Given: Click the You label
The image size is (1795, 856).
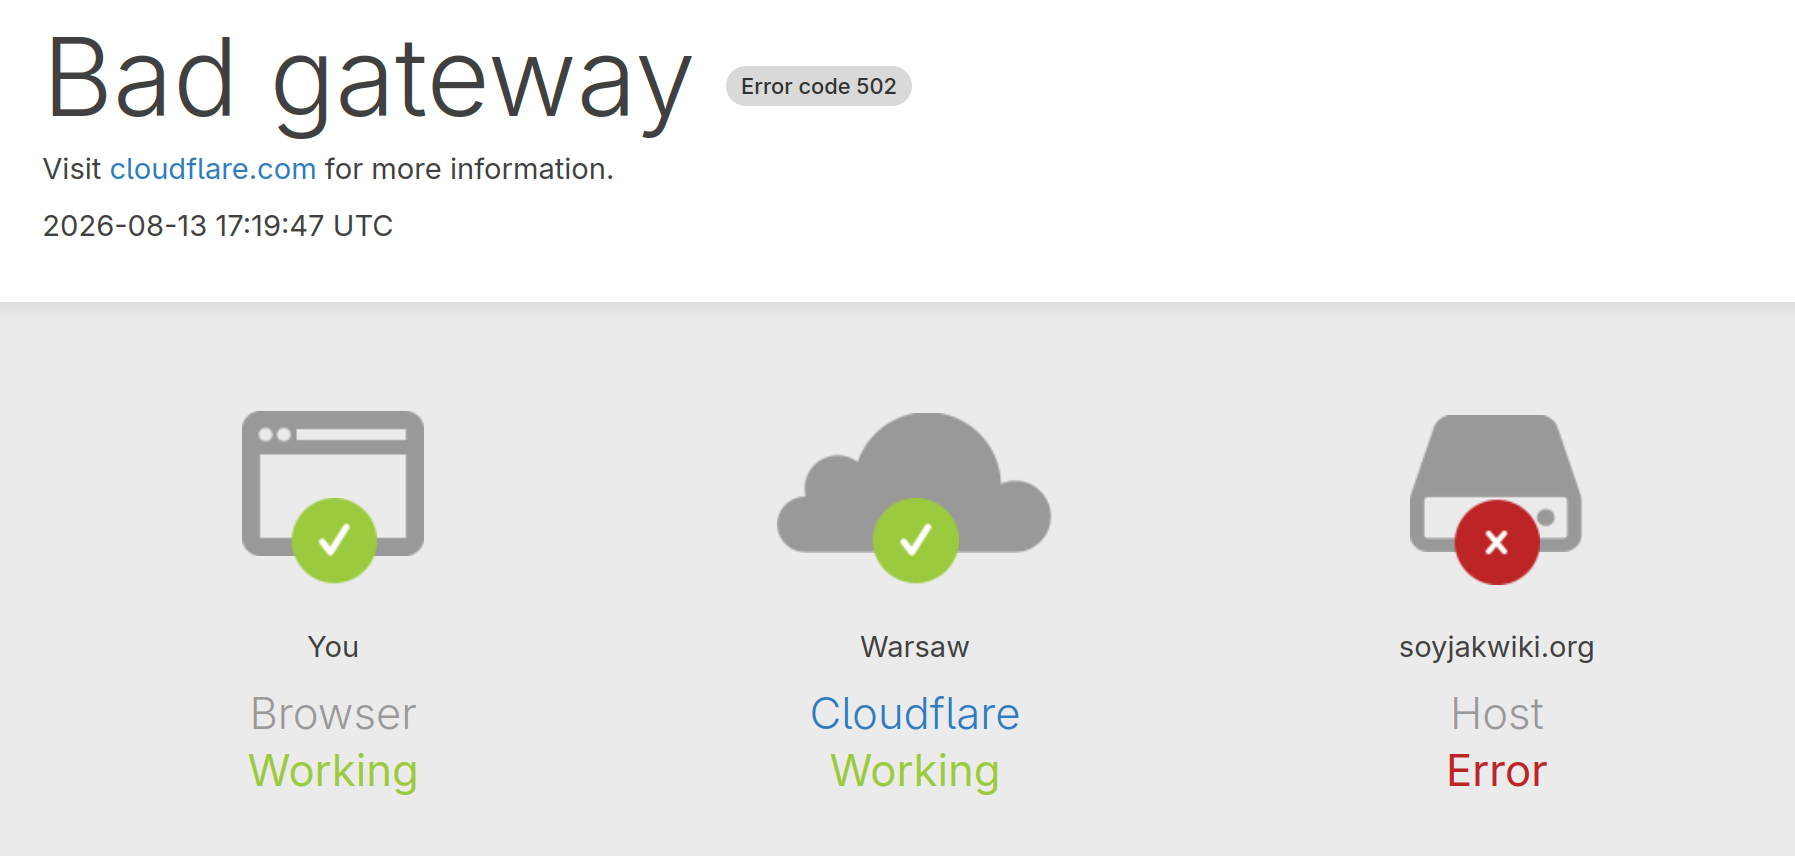Looking at the screenshot, I should tap(333, 647).
